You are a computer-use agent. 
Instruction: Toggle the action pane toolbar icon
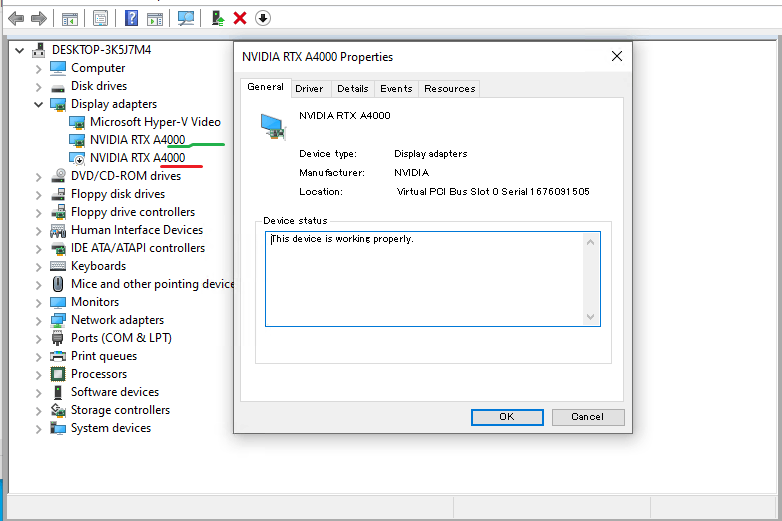tap(155, 19)
